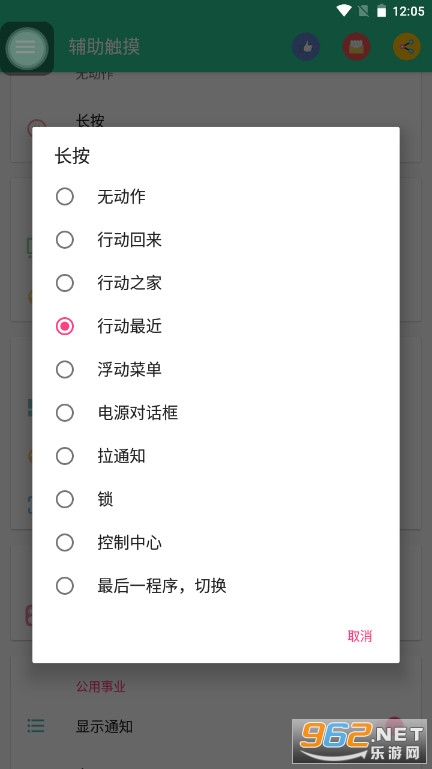Click the list icon beside 显示通知
Screen dimensions: 432x769
click(x=36, y=726)
